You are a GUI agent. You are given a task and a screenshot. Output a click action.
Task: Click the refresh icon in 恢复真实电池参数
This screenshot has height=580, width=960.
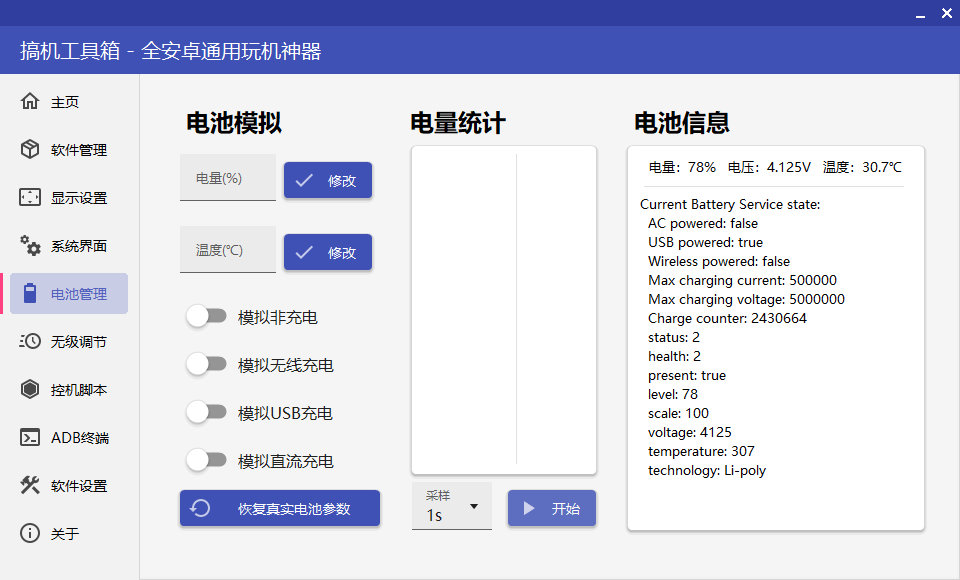200,508
